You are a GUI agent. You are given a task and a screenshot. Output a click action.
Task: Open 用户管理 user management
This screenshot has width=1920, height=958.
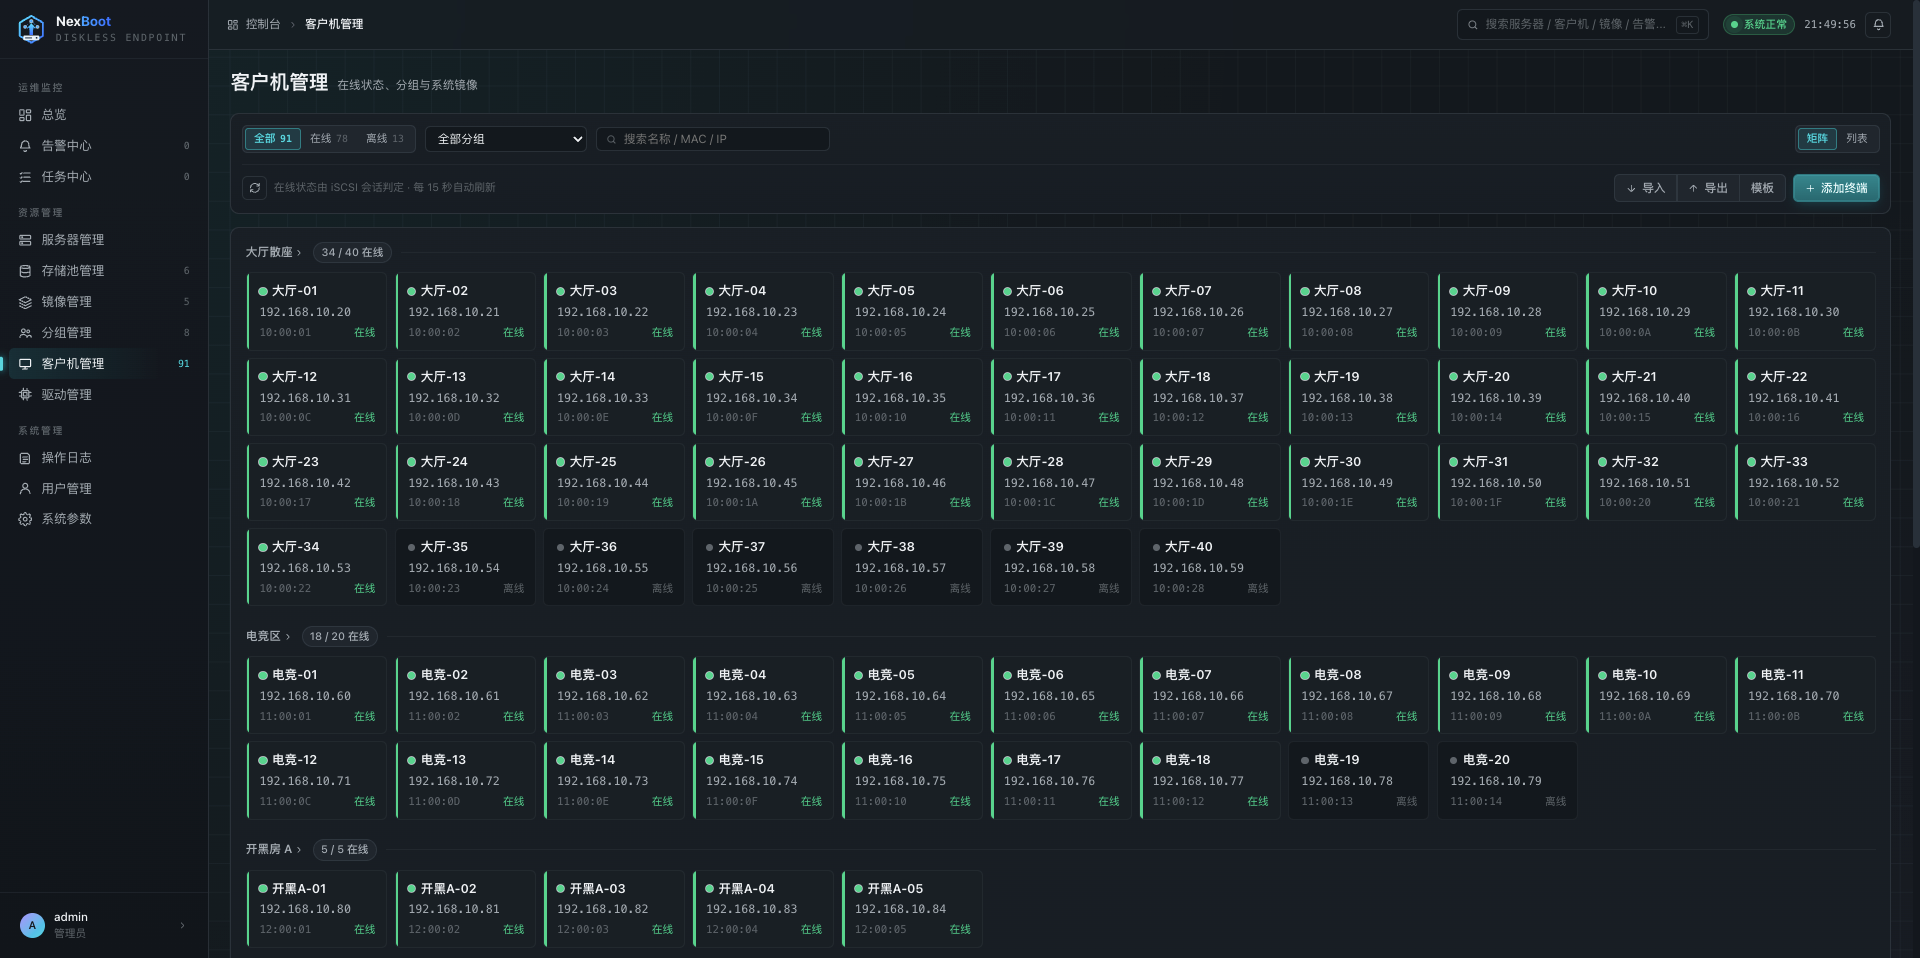click(104, 489)
